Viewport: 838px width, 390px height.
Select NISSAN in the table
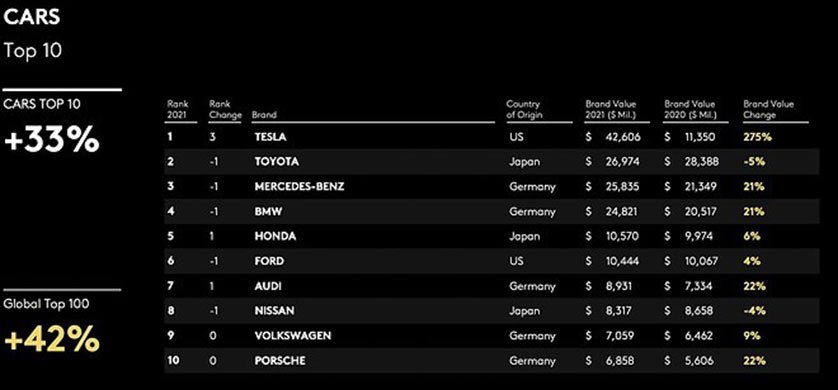pyautogui.click(x=274, y=311)
